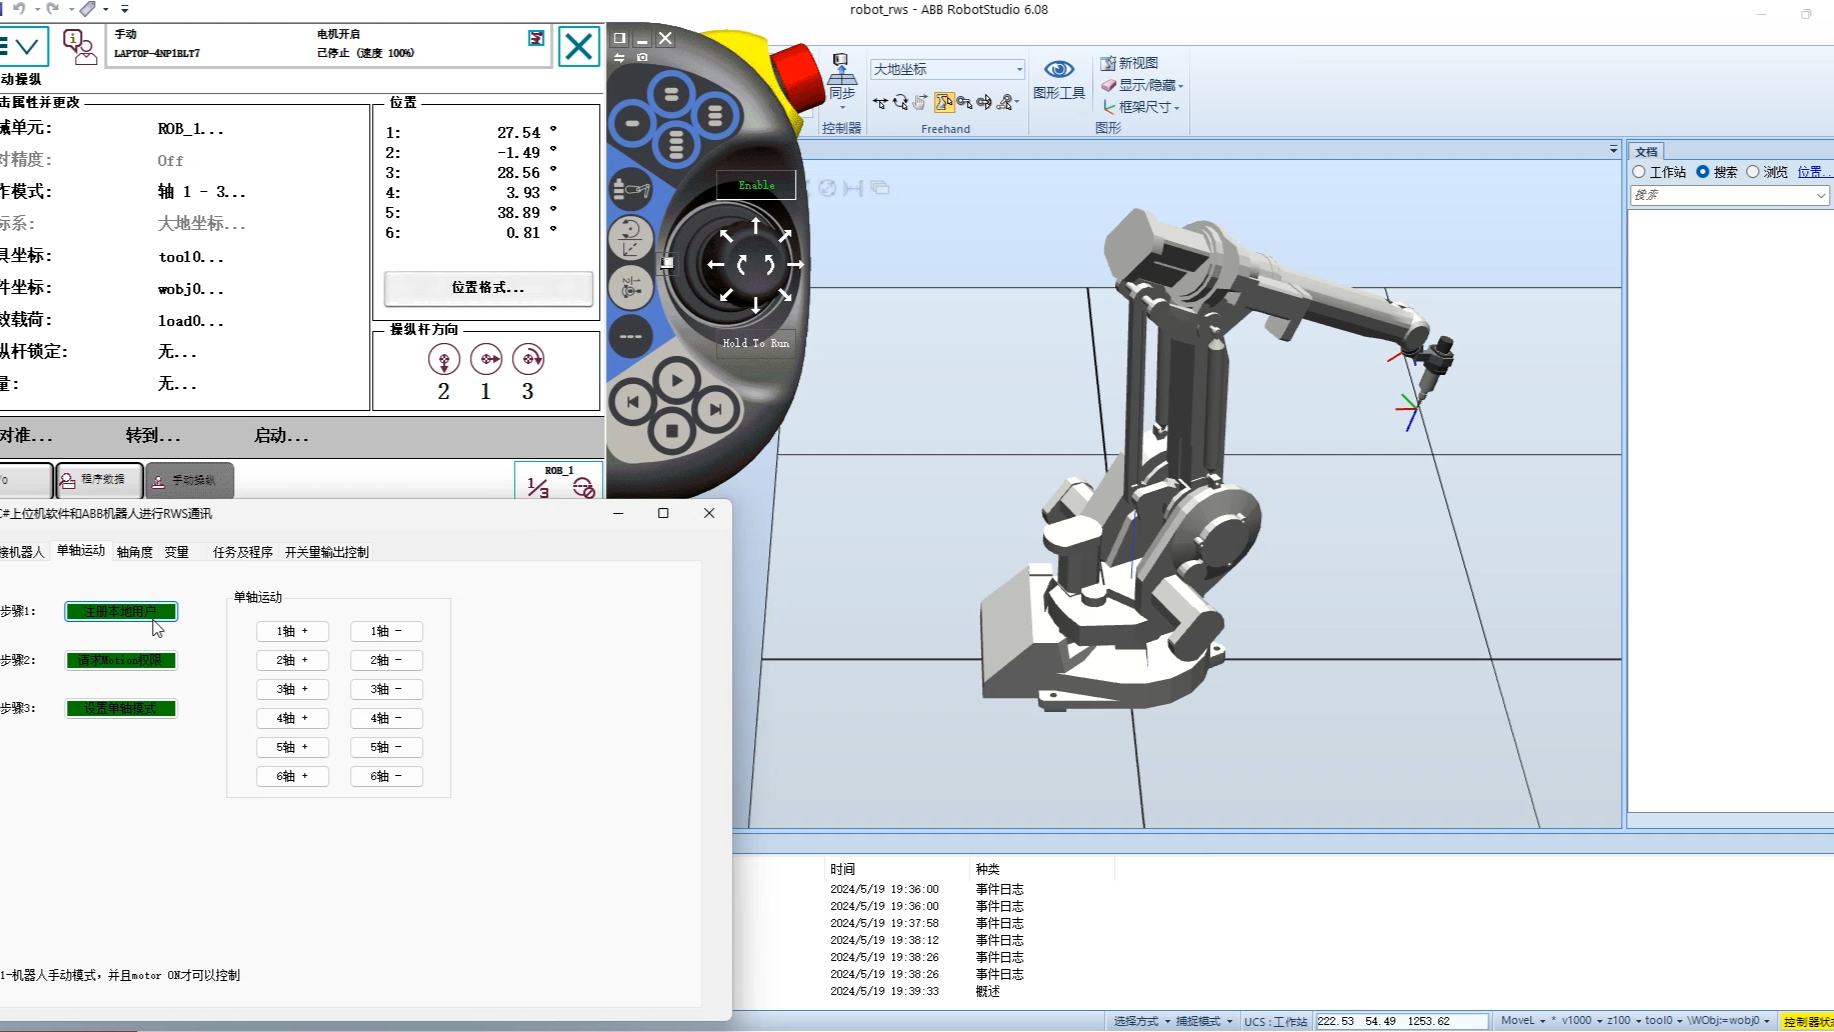Screen dimensions: 1834x1032
Task: Click Position Format (位置格式...) button
Action: pos(488,288)
